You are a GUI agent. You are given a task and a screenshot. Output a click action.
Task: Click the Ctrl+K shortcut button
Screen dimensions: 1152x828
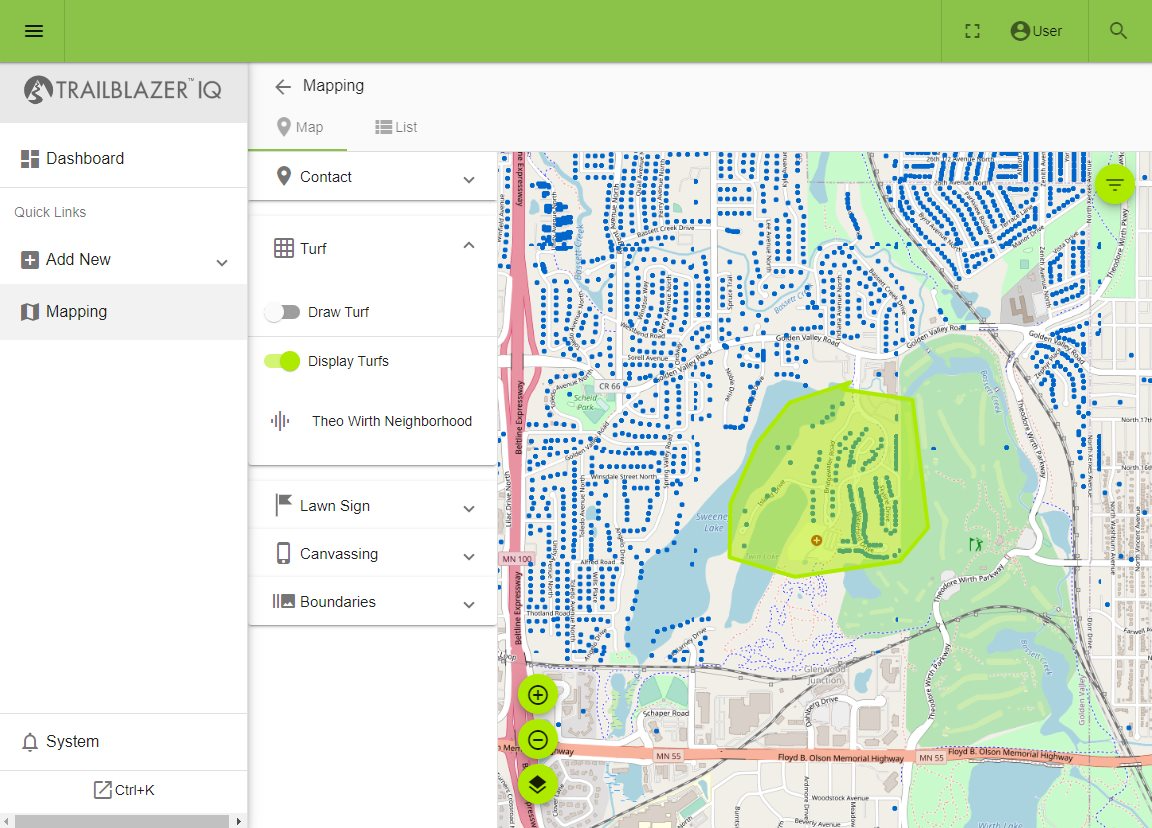click(124, 789)
